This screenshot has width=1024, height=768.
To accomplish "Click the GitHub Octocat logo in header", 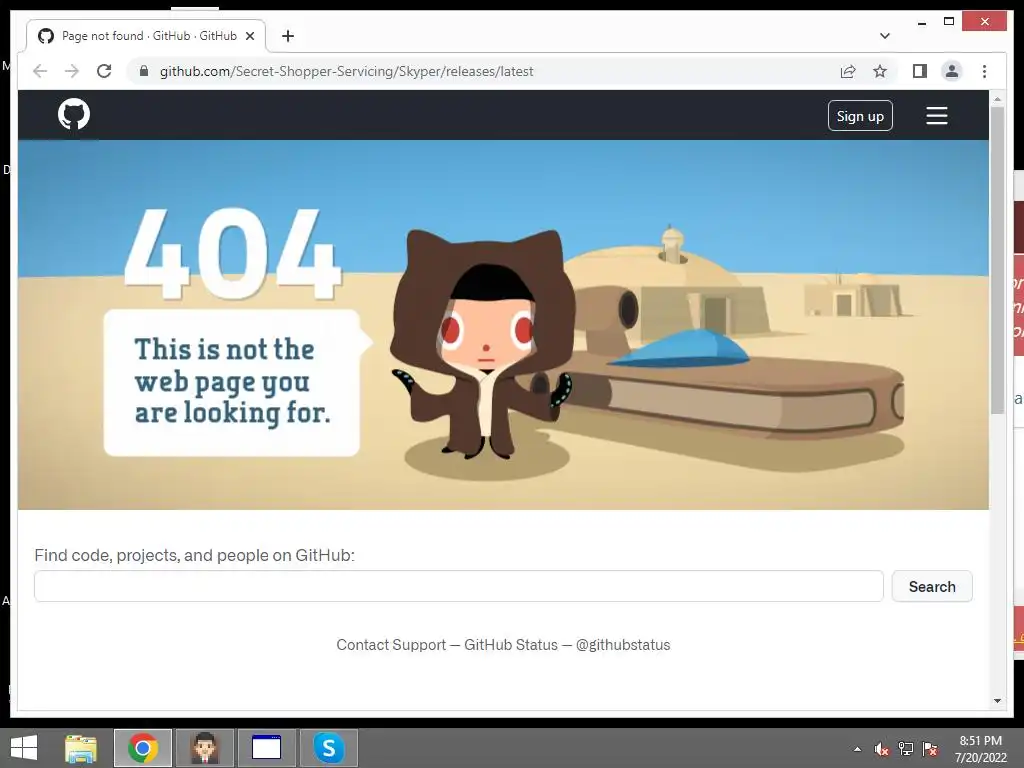I will [74, 114].
